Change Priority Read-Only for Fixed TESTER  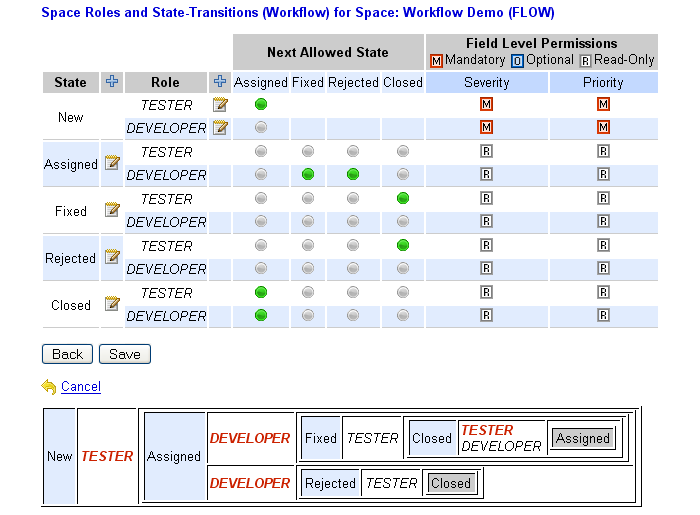603,198
